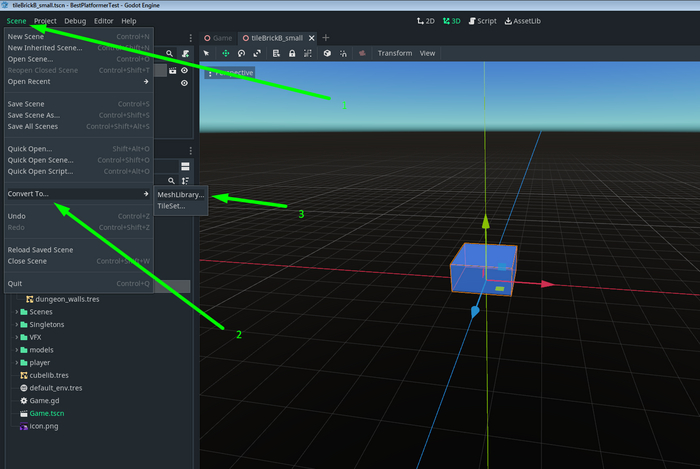Select the Game.tscn file
The image size is (700, 469).
[x=47, y=412]
